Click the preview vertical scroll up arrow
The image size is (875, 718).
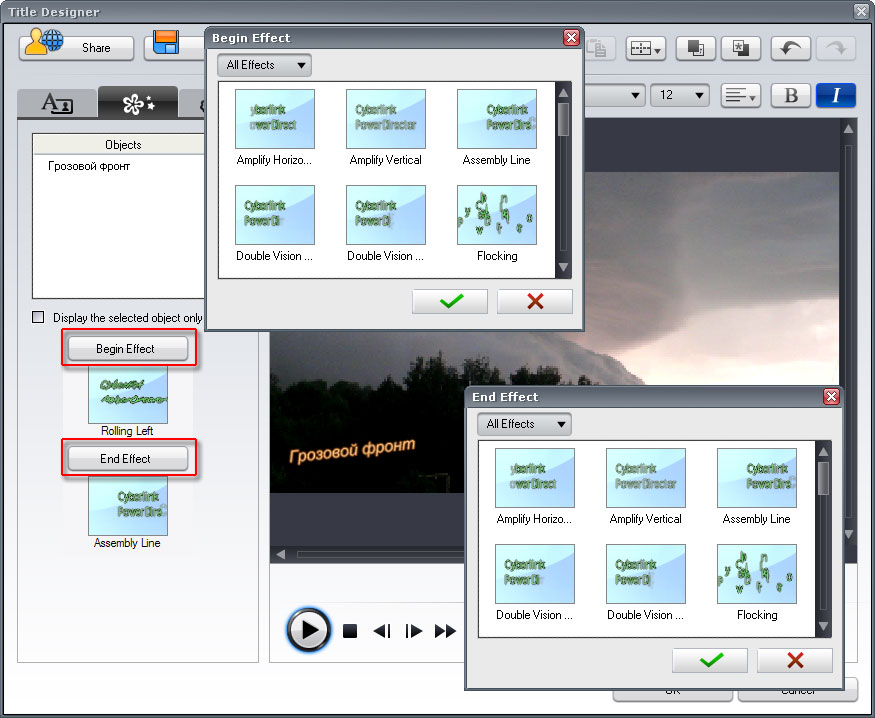(848, 129)
